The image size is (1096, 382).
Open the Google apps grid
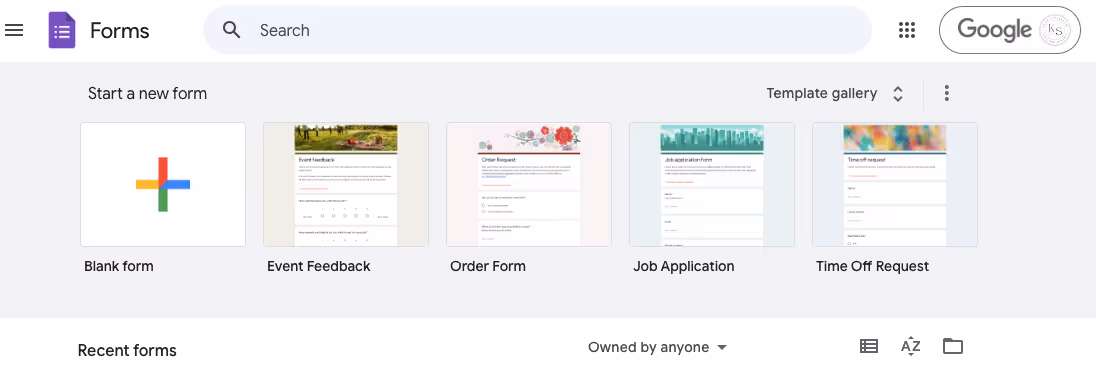[907, 30]
